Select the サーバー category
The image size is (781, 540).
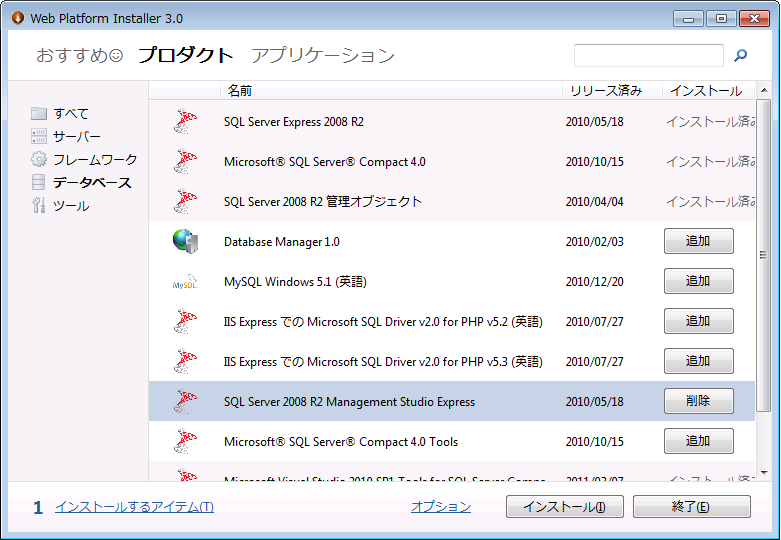click(77, 136)
